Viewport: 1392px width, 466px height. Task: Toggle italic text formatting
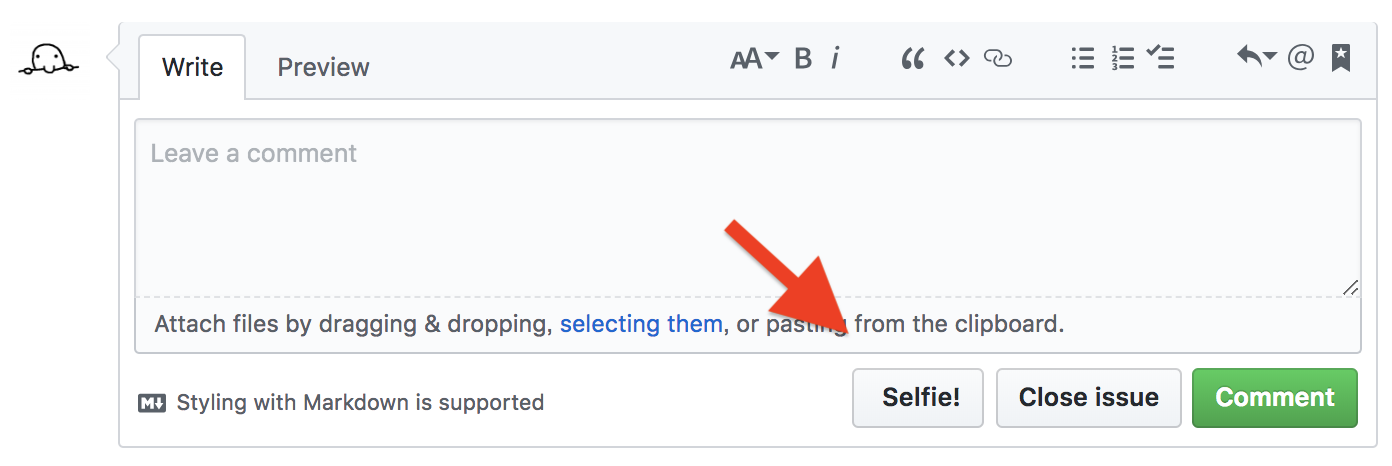pyautogui.click(x=835, y=59)
